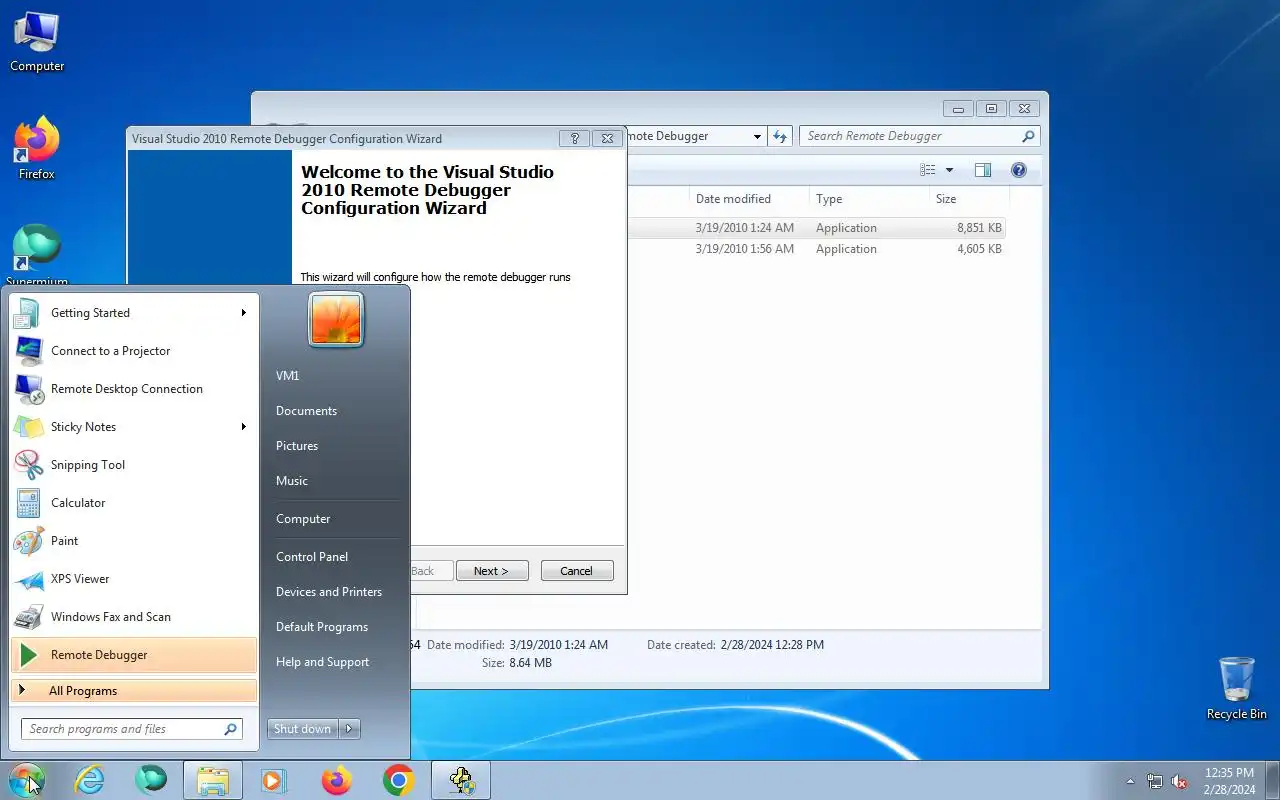Screen dimensions: 1280x800
Task: Click the user account picture
Action: (x=336, y=319)
